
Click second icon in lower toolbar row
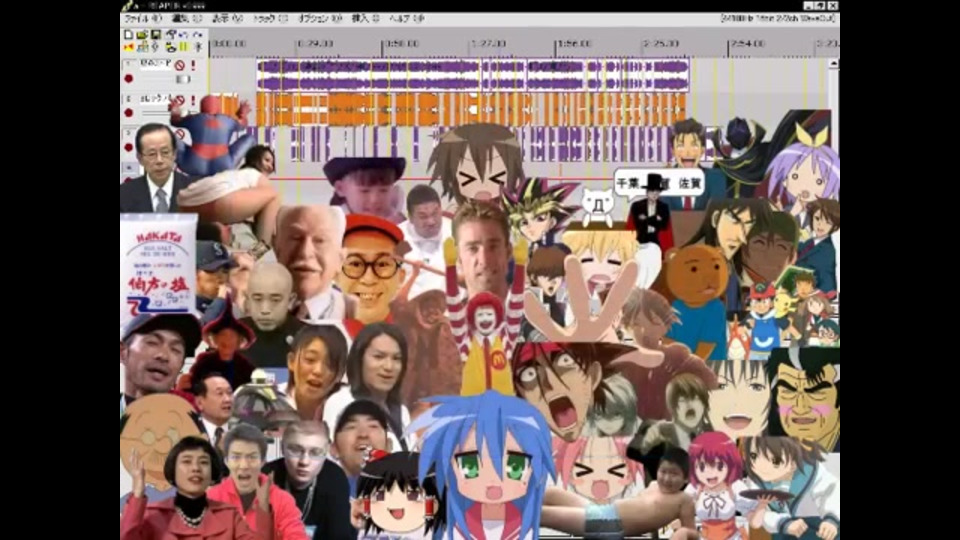pos(143,47)
